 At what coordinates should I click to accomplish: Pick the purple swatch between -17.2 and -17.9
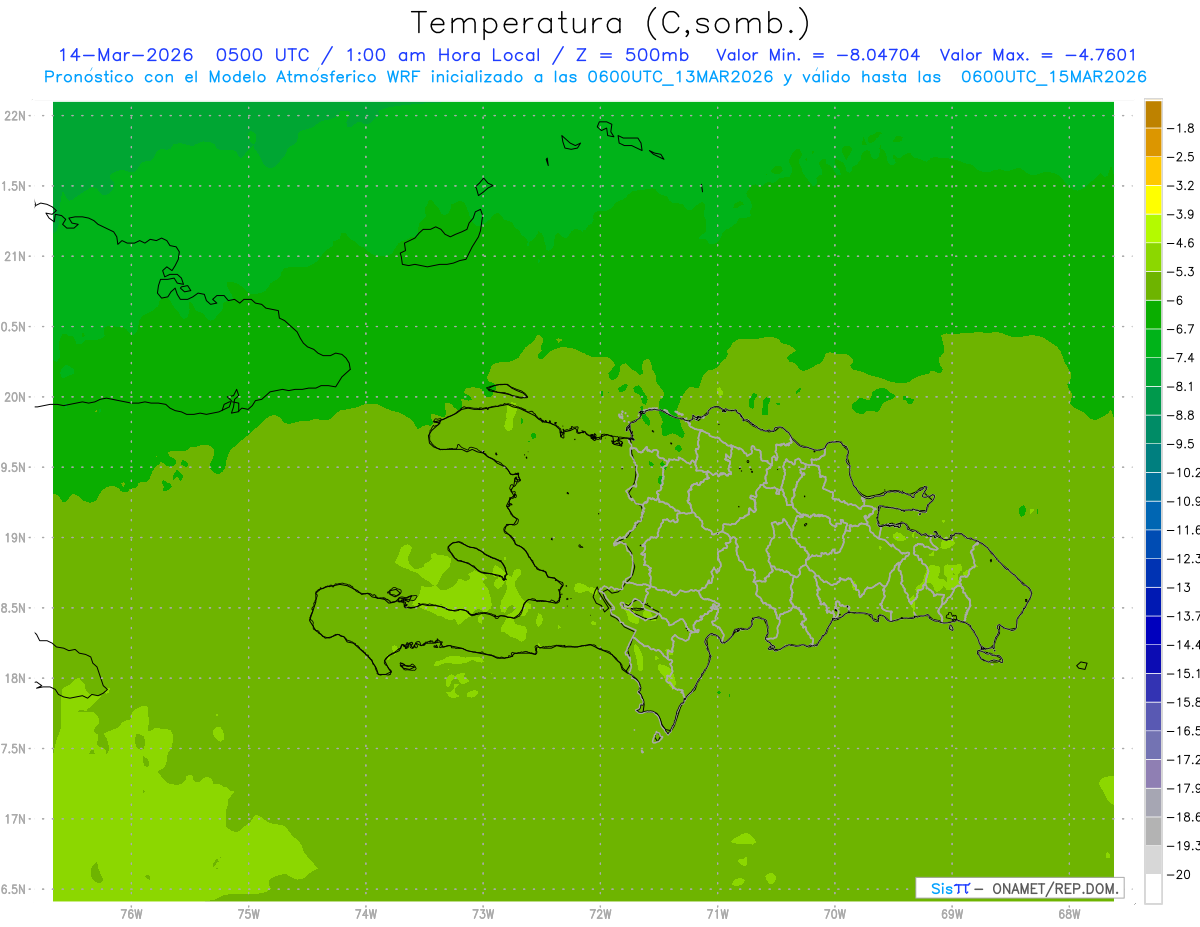[1153, 774]
